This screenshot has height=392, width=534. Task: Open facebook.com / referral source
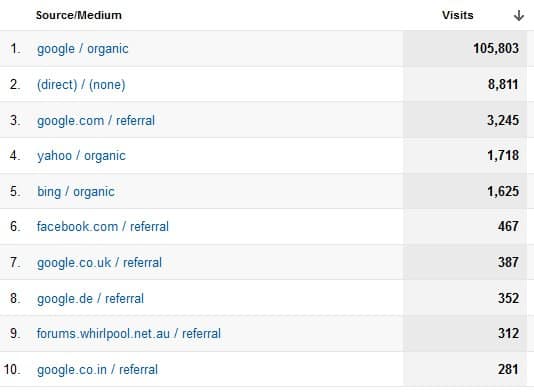[x=103, y=226]
